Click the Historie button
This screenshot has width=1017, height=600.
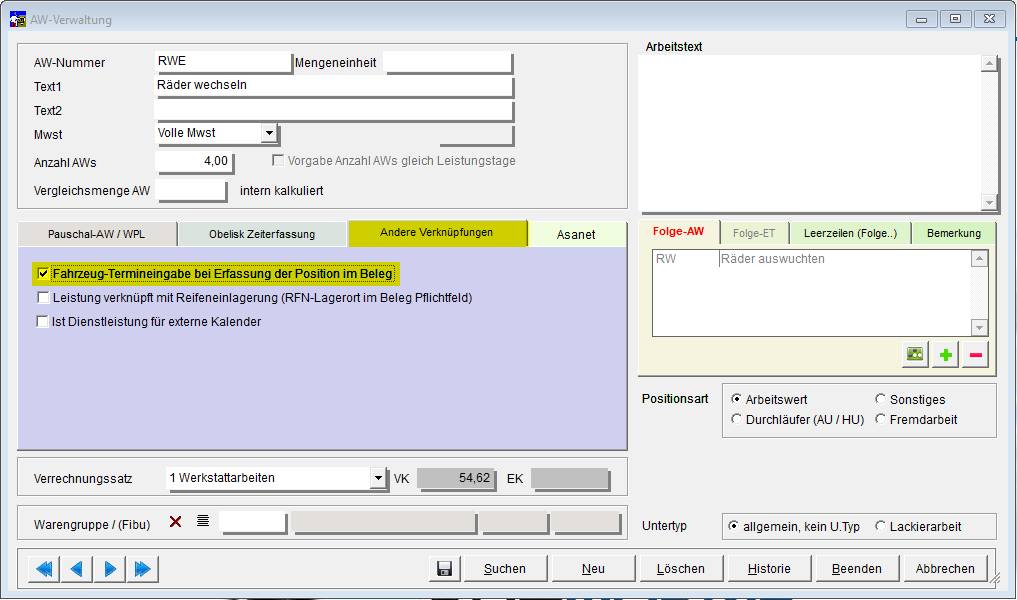[x=768, y=569]
